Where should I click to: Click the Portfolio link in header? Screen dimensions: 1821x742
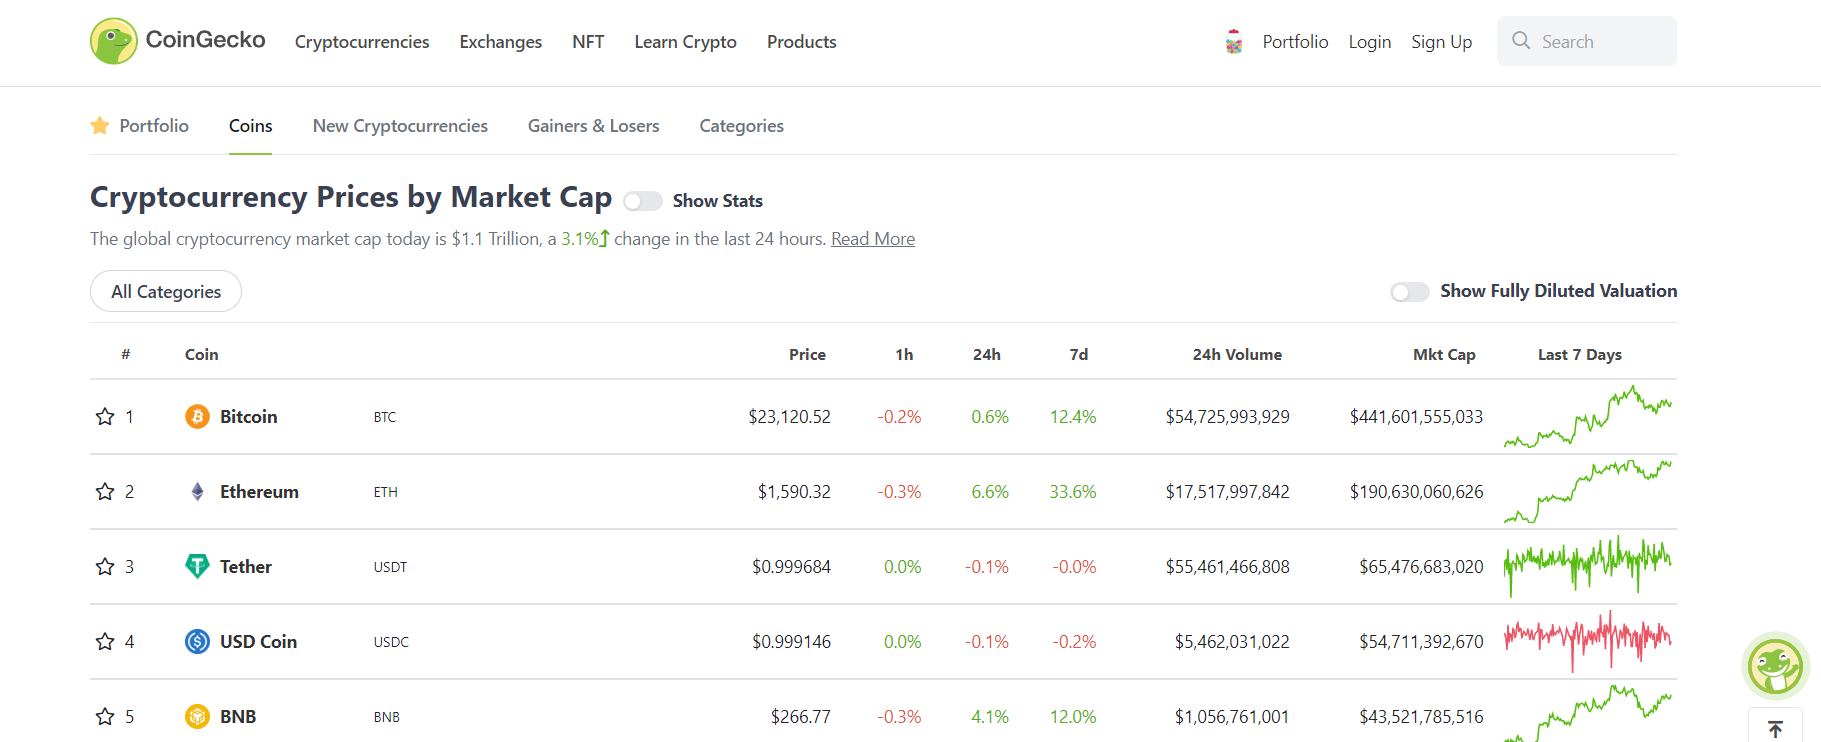click(1295, 42)
